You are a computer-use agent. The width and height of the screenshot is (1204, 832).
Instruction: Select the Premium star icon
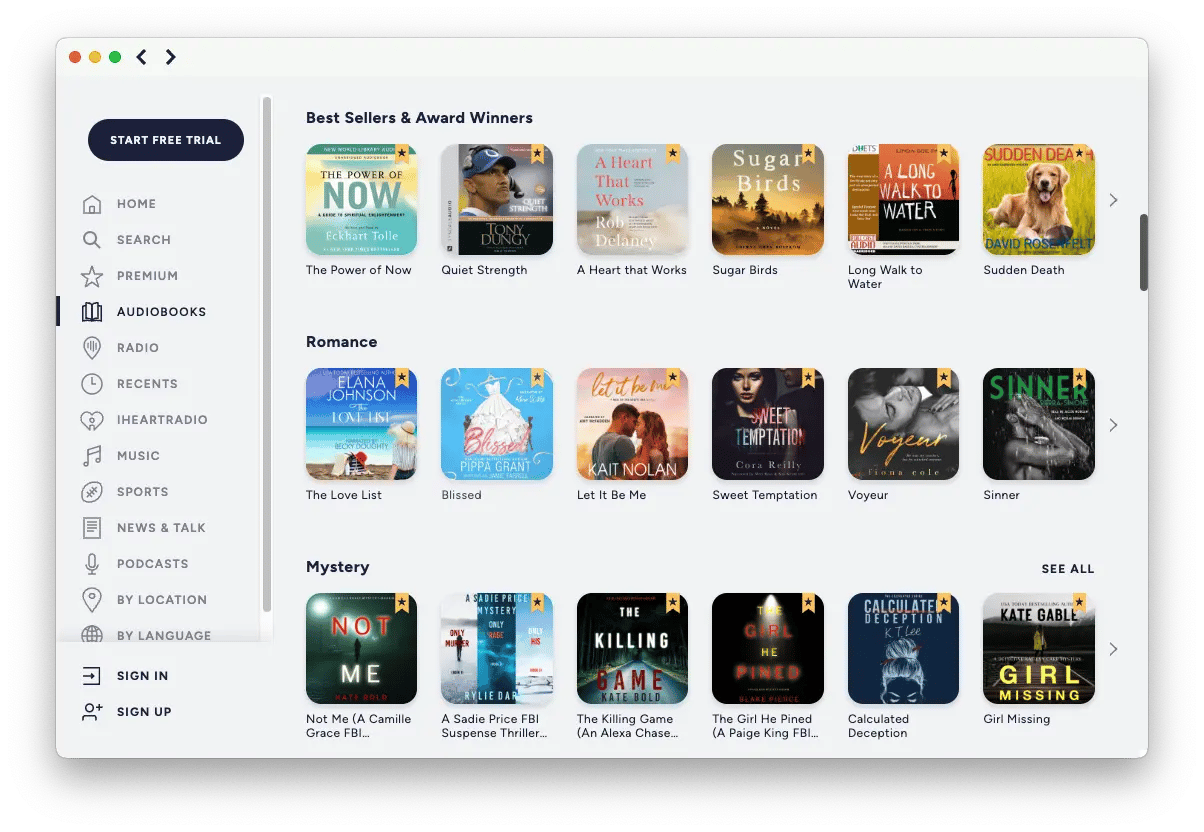[x=92, y=276]
